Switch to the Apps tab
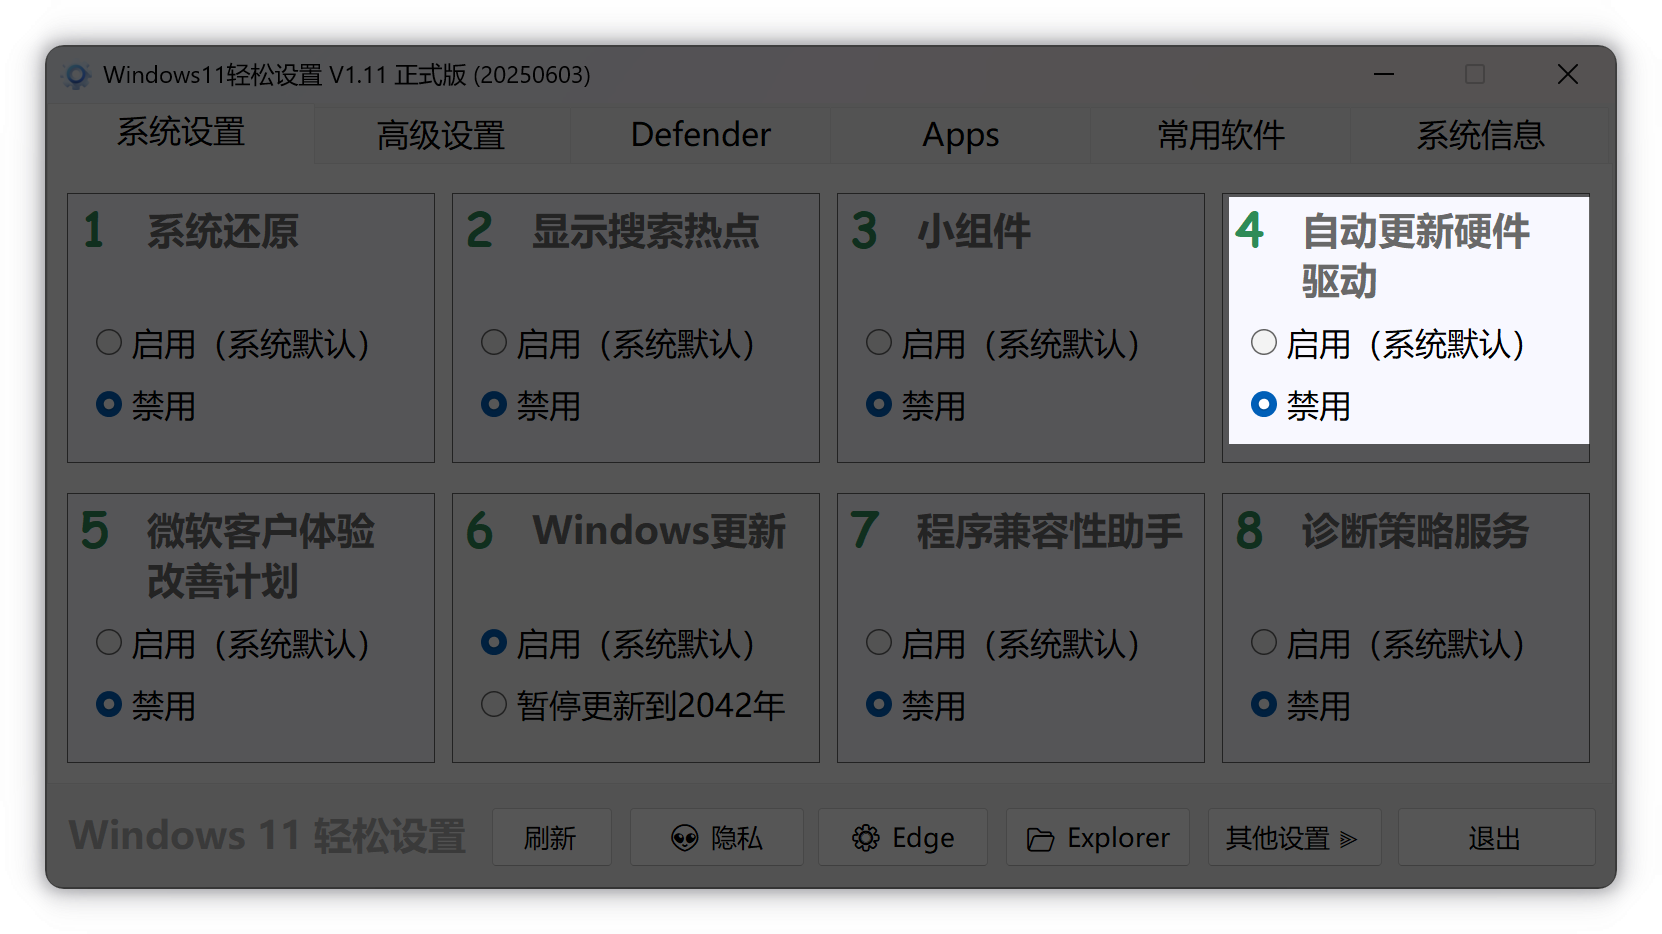1662x934 pixels. click(959, 135)
